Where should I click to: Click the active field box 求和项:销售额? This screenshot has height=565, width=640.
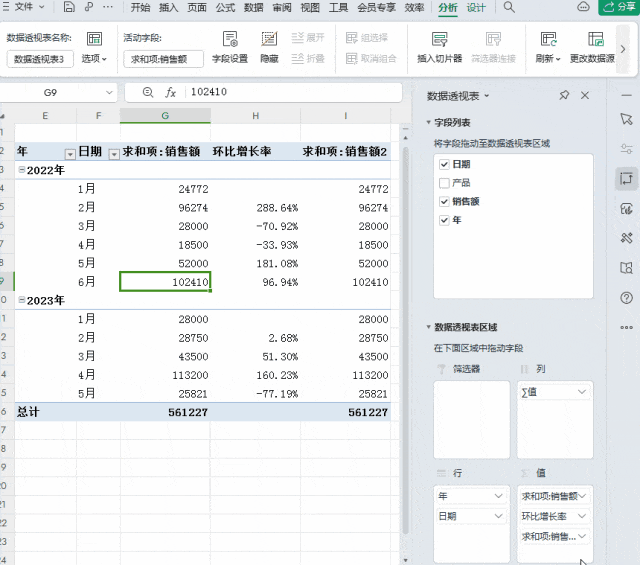163,59
